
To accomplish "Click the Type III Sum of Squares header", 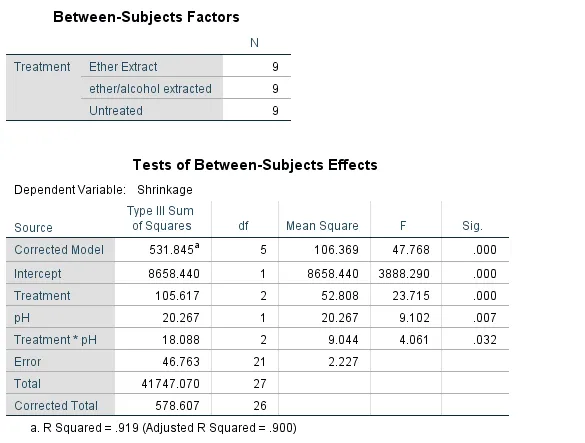I will [160, 218].
